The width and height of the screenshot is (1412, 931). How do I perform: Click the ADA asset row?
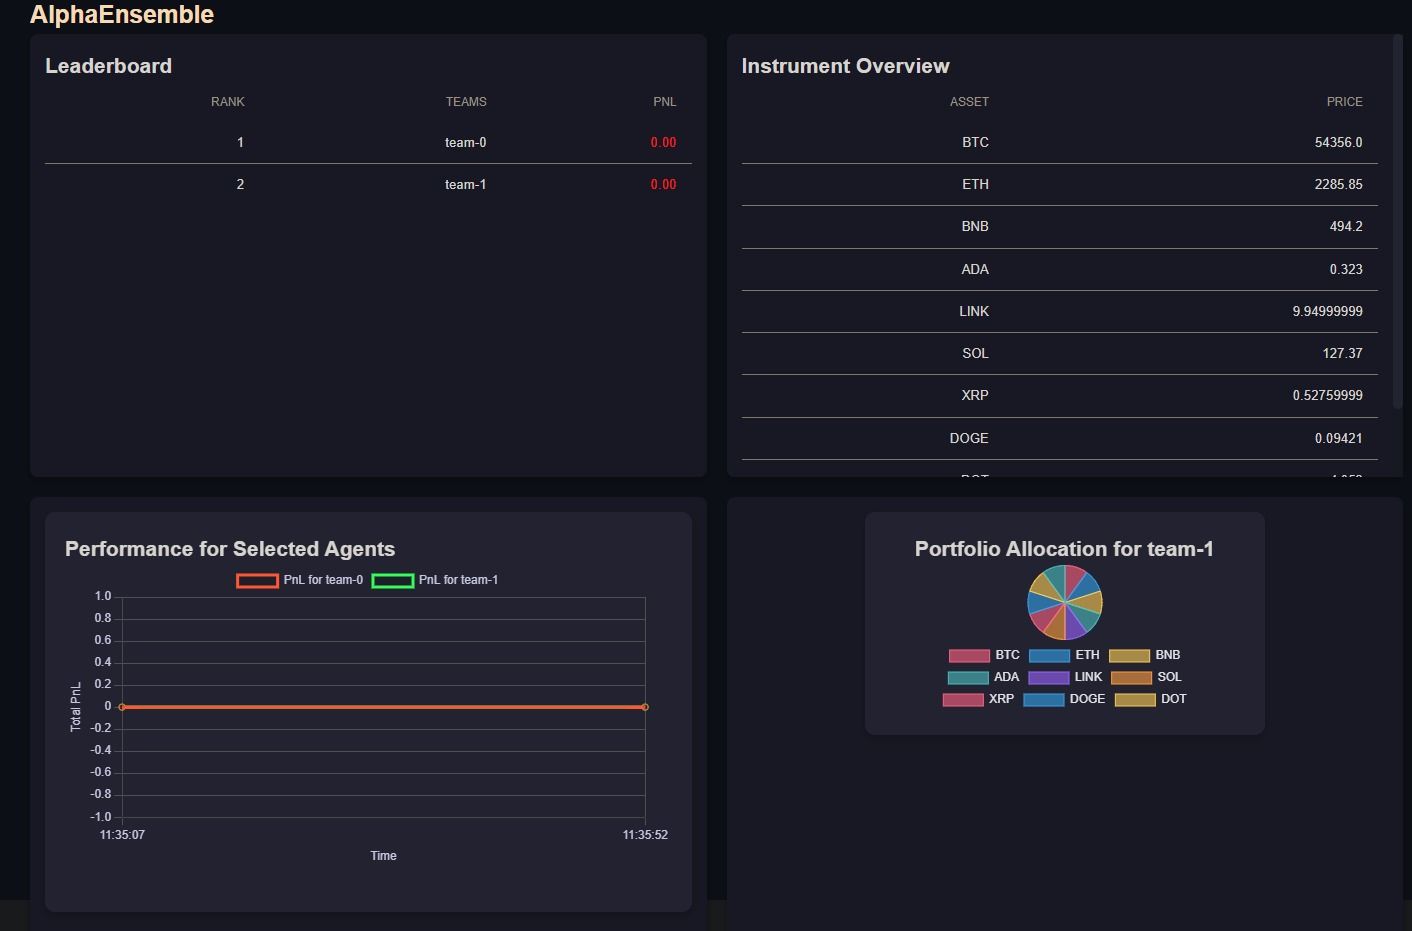click(x=1060, y=270)
